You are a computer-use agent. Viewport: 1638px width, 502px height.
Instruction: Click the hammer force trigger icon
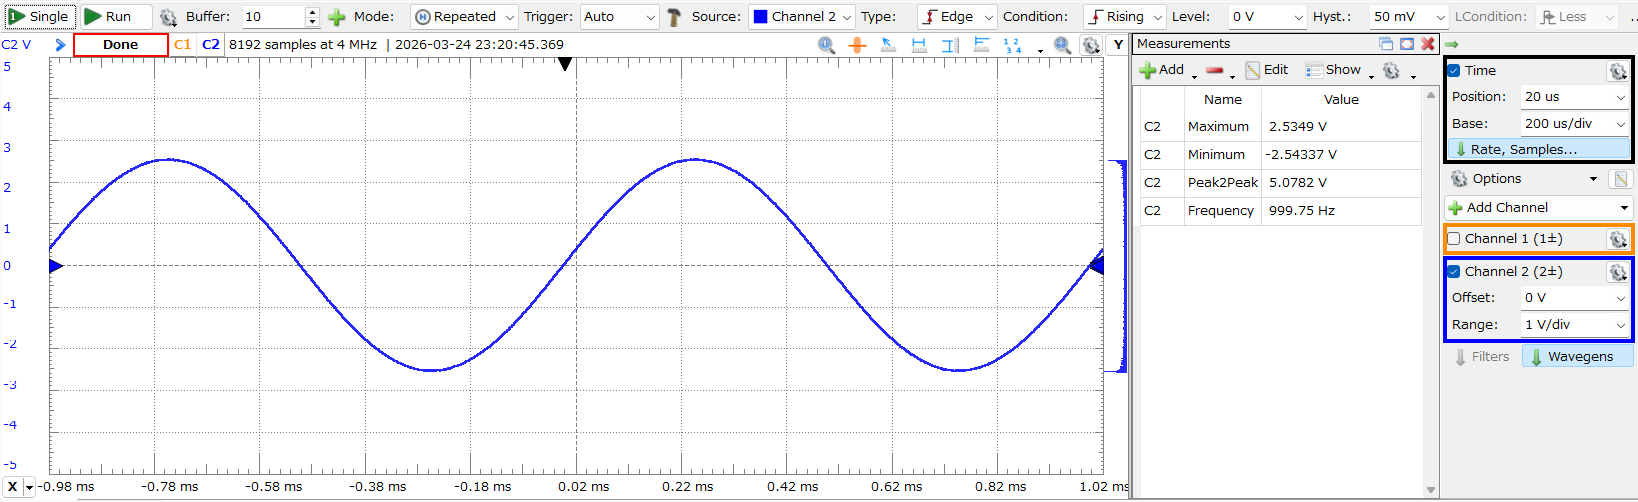click(x=674, y=17)
